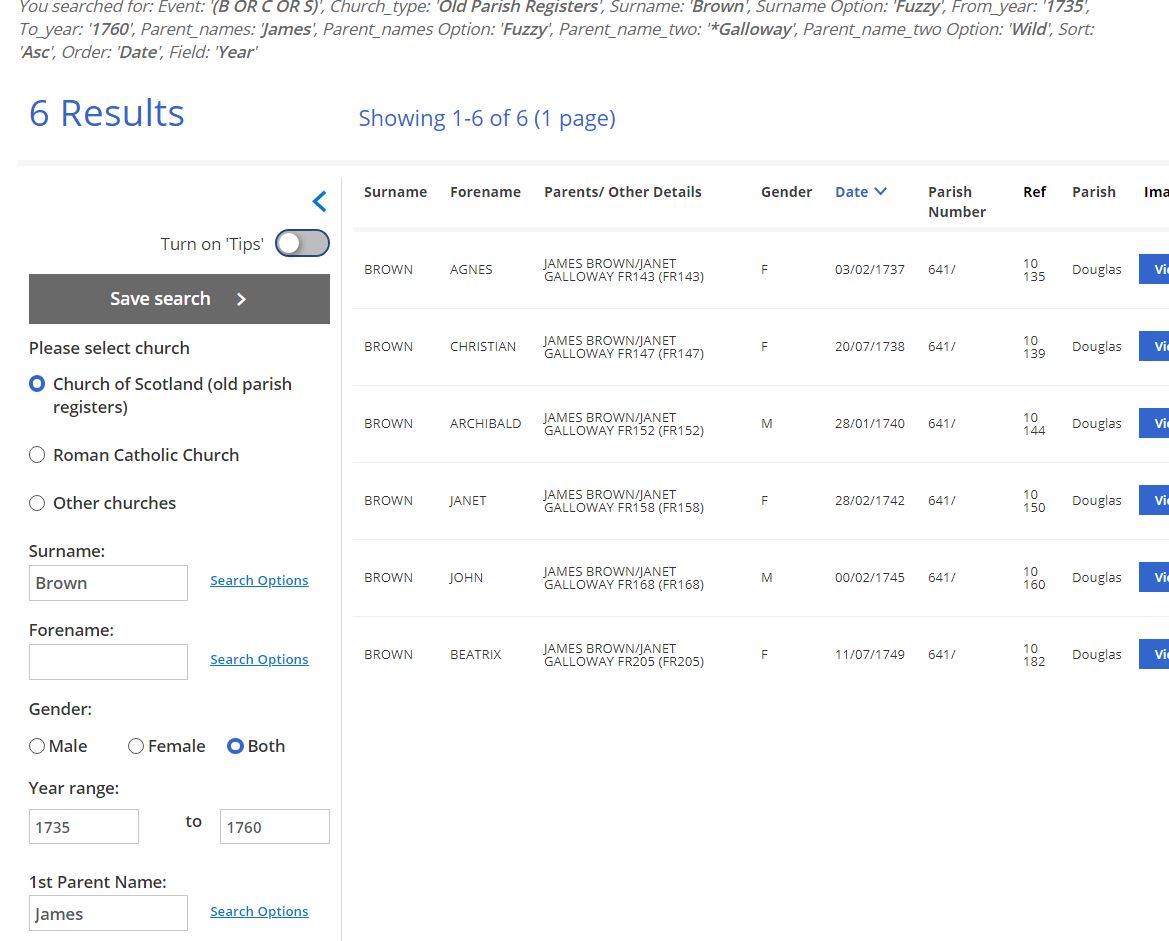1169x941 pixels.
Task: View image for Beatrix Brown record
Action: (x=1155, y=654)
